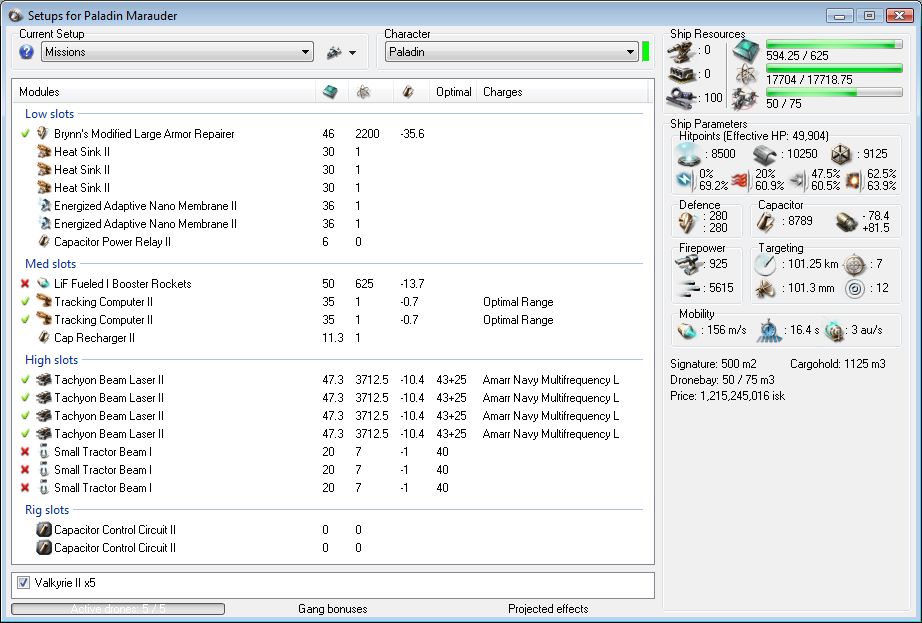Click the Active drones progress bar
The height and width of the screenshot is (623, 922).
(x=118, y=609)
